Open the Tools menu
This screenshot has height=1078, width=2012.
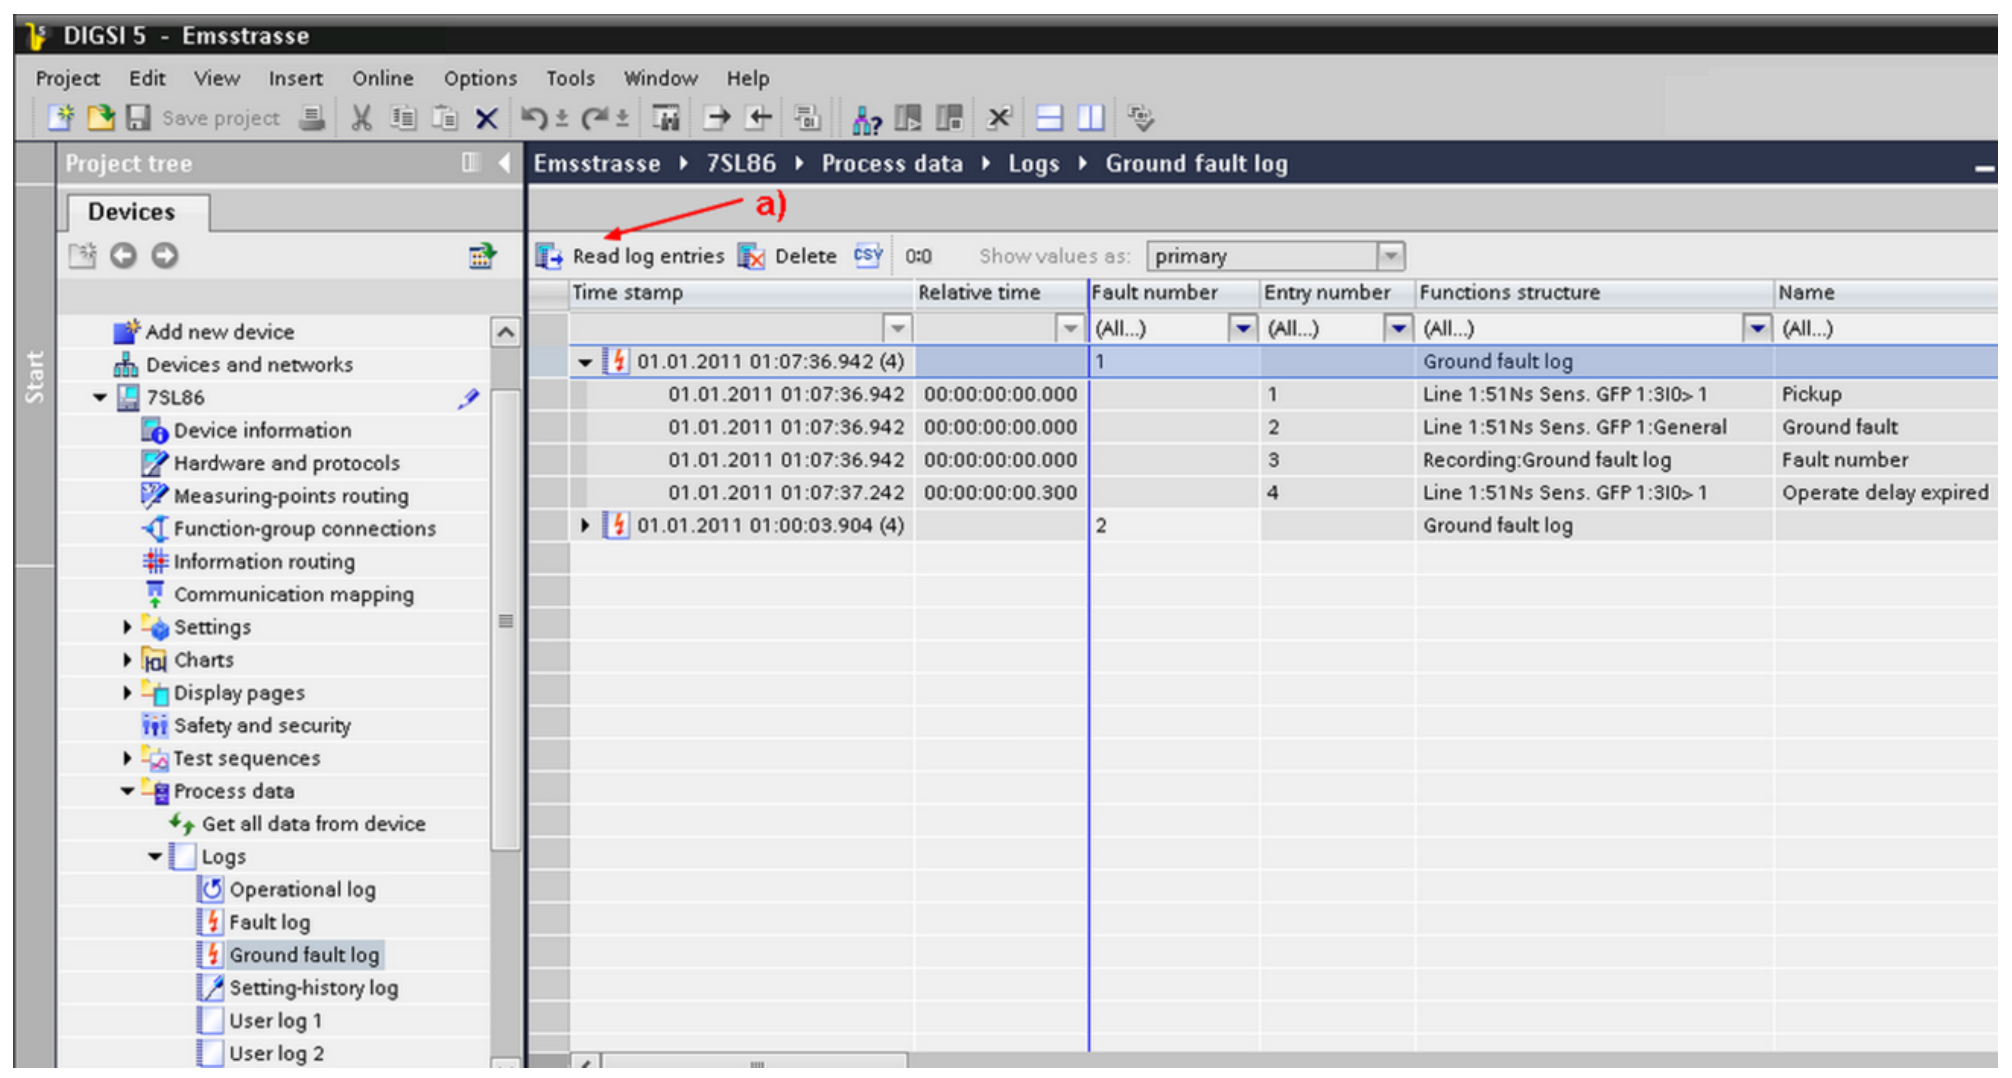(570, 78)
